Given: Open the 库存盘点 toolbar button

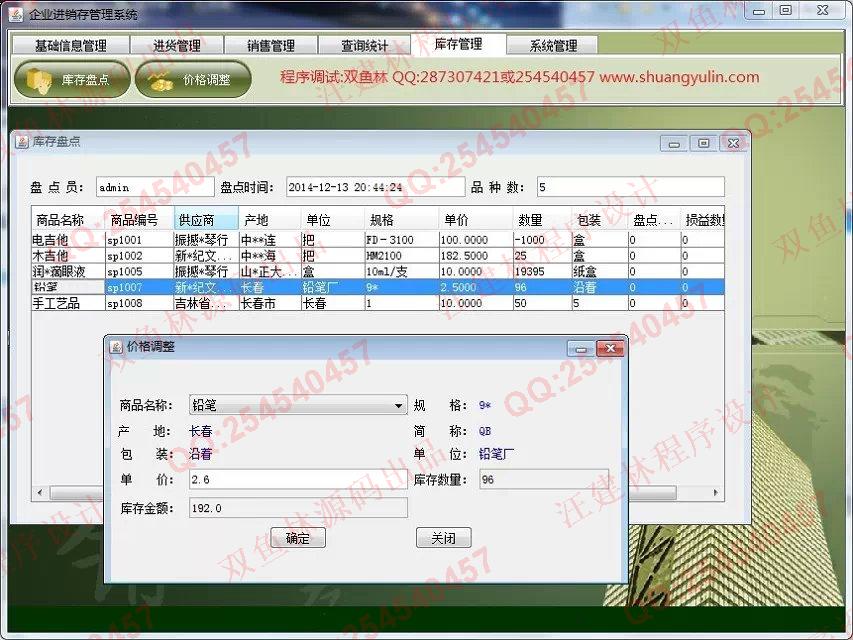Looking at the screenshot, I should coord(72,79).
